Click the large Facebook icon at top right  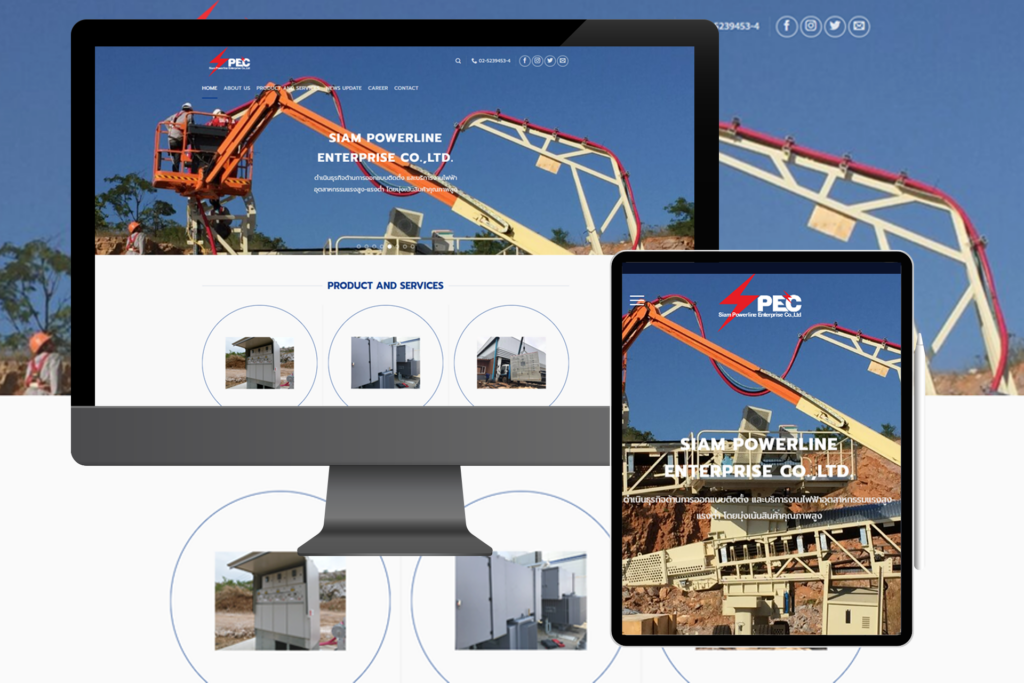coord(786,26)
